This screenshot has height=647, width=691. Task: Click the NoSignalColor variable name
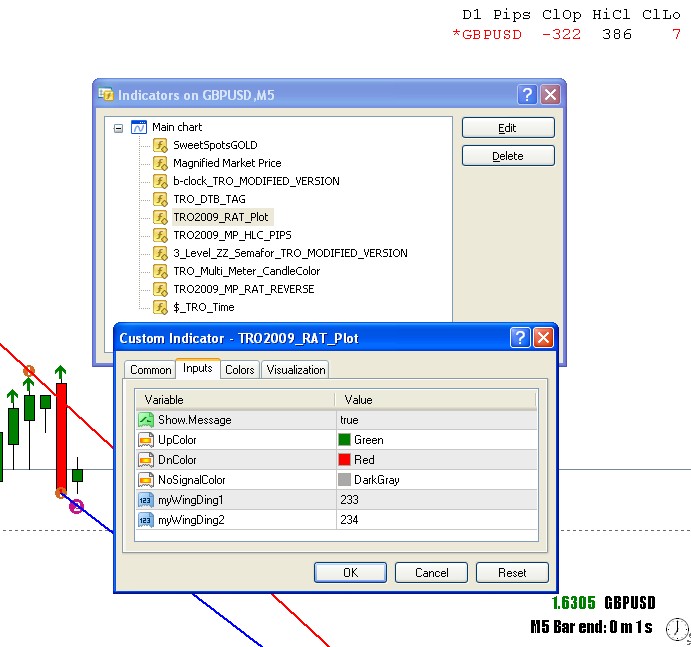tap(192, 480)
